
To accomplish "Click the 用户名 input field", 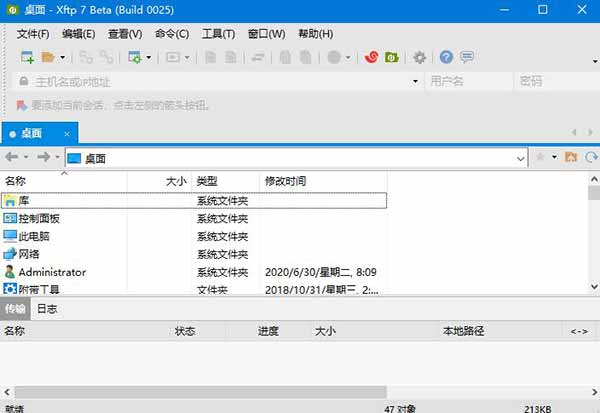I will pos(467,81).
